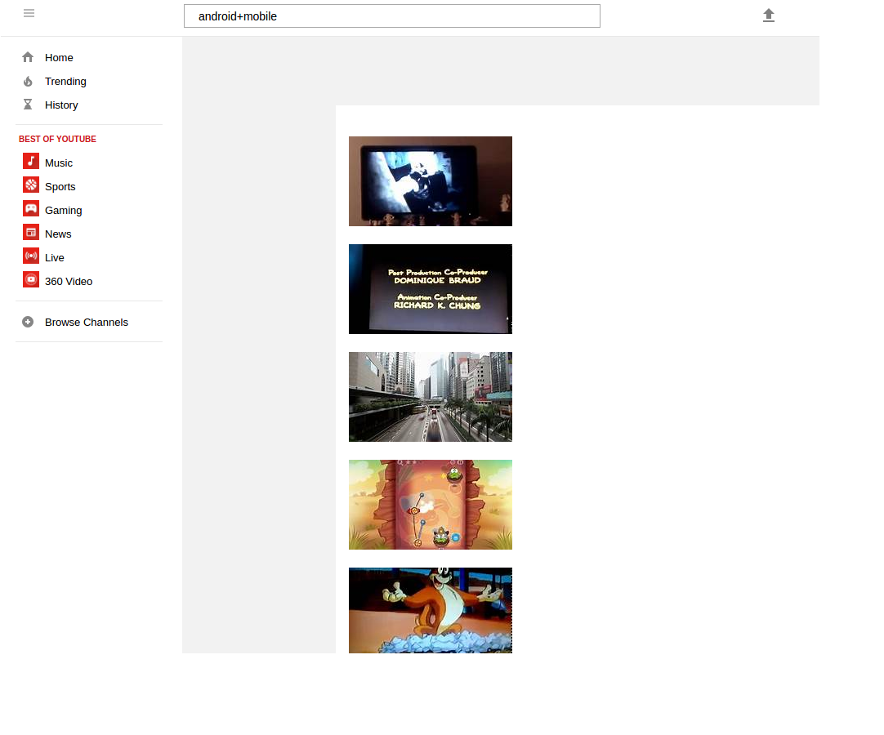Select News under Best of YouTube
Viewport: 884px width, 735px height.
click(58, 234)
